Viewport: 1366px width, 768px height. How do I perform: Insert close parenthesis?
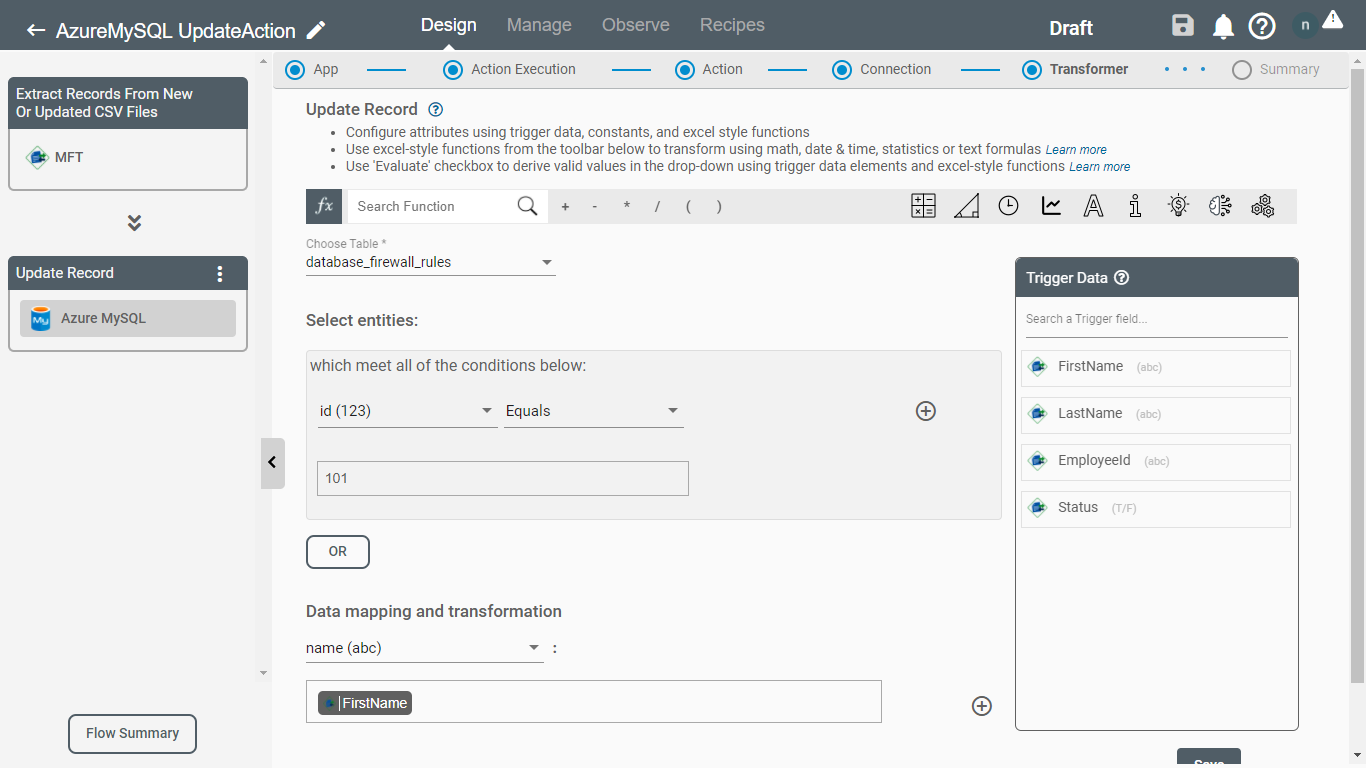719,207
